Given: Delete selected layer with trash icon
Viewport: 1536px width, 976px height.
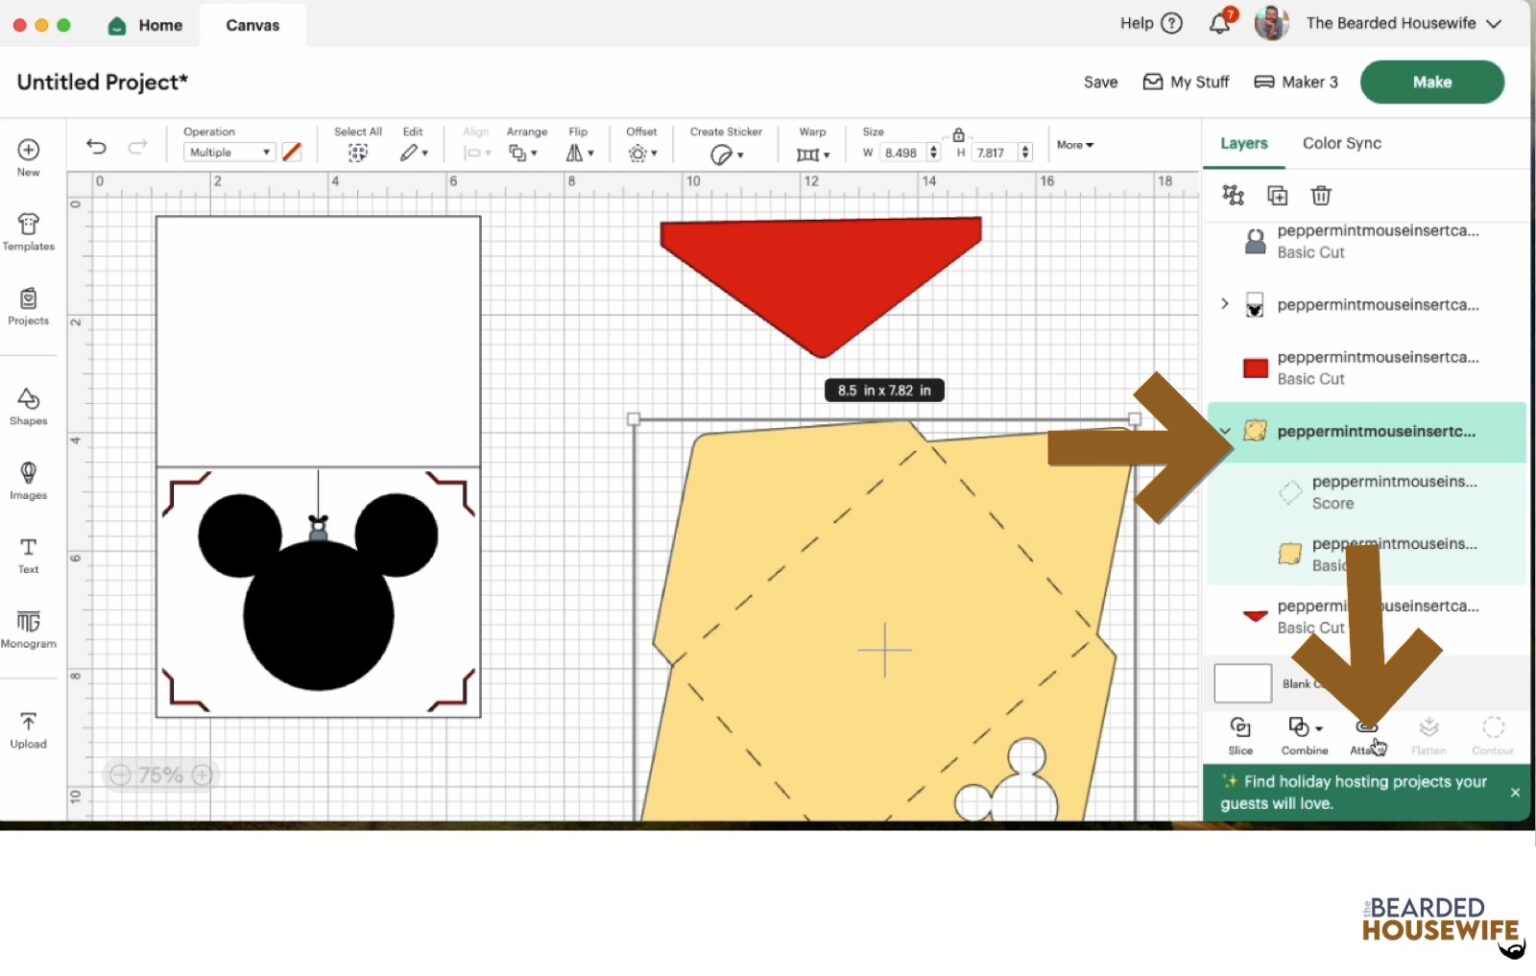Looking at the screenshot, I should pyautogui.click(x=1321, y=196).
